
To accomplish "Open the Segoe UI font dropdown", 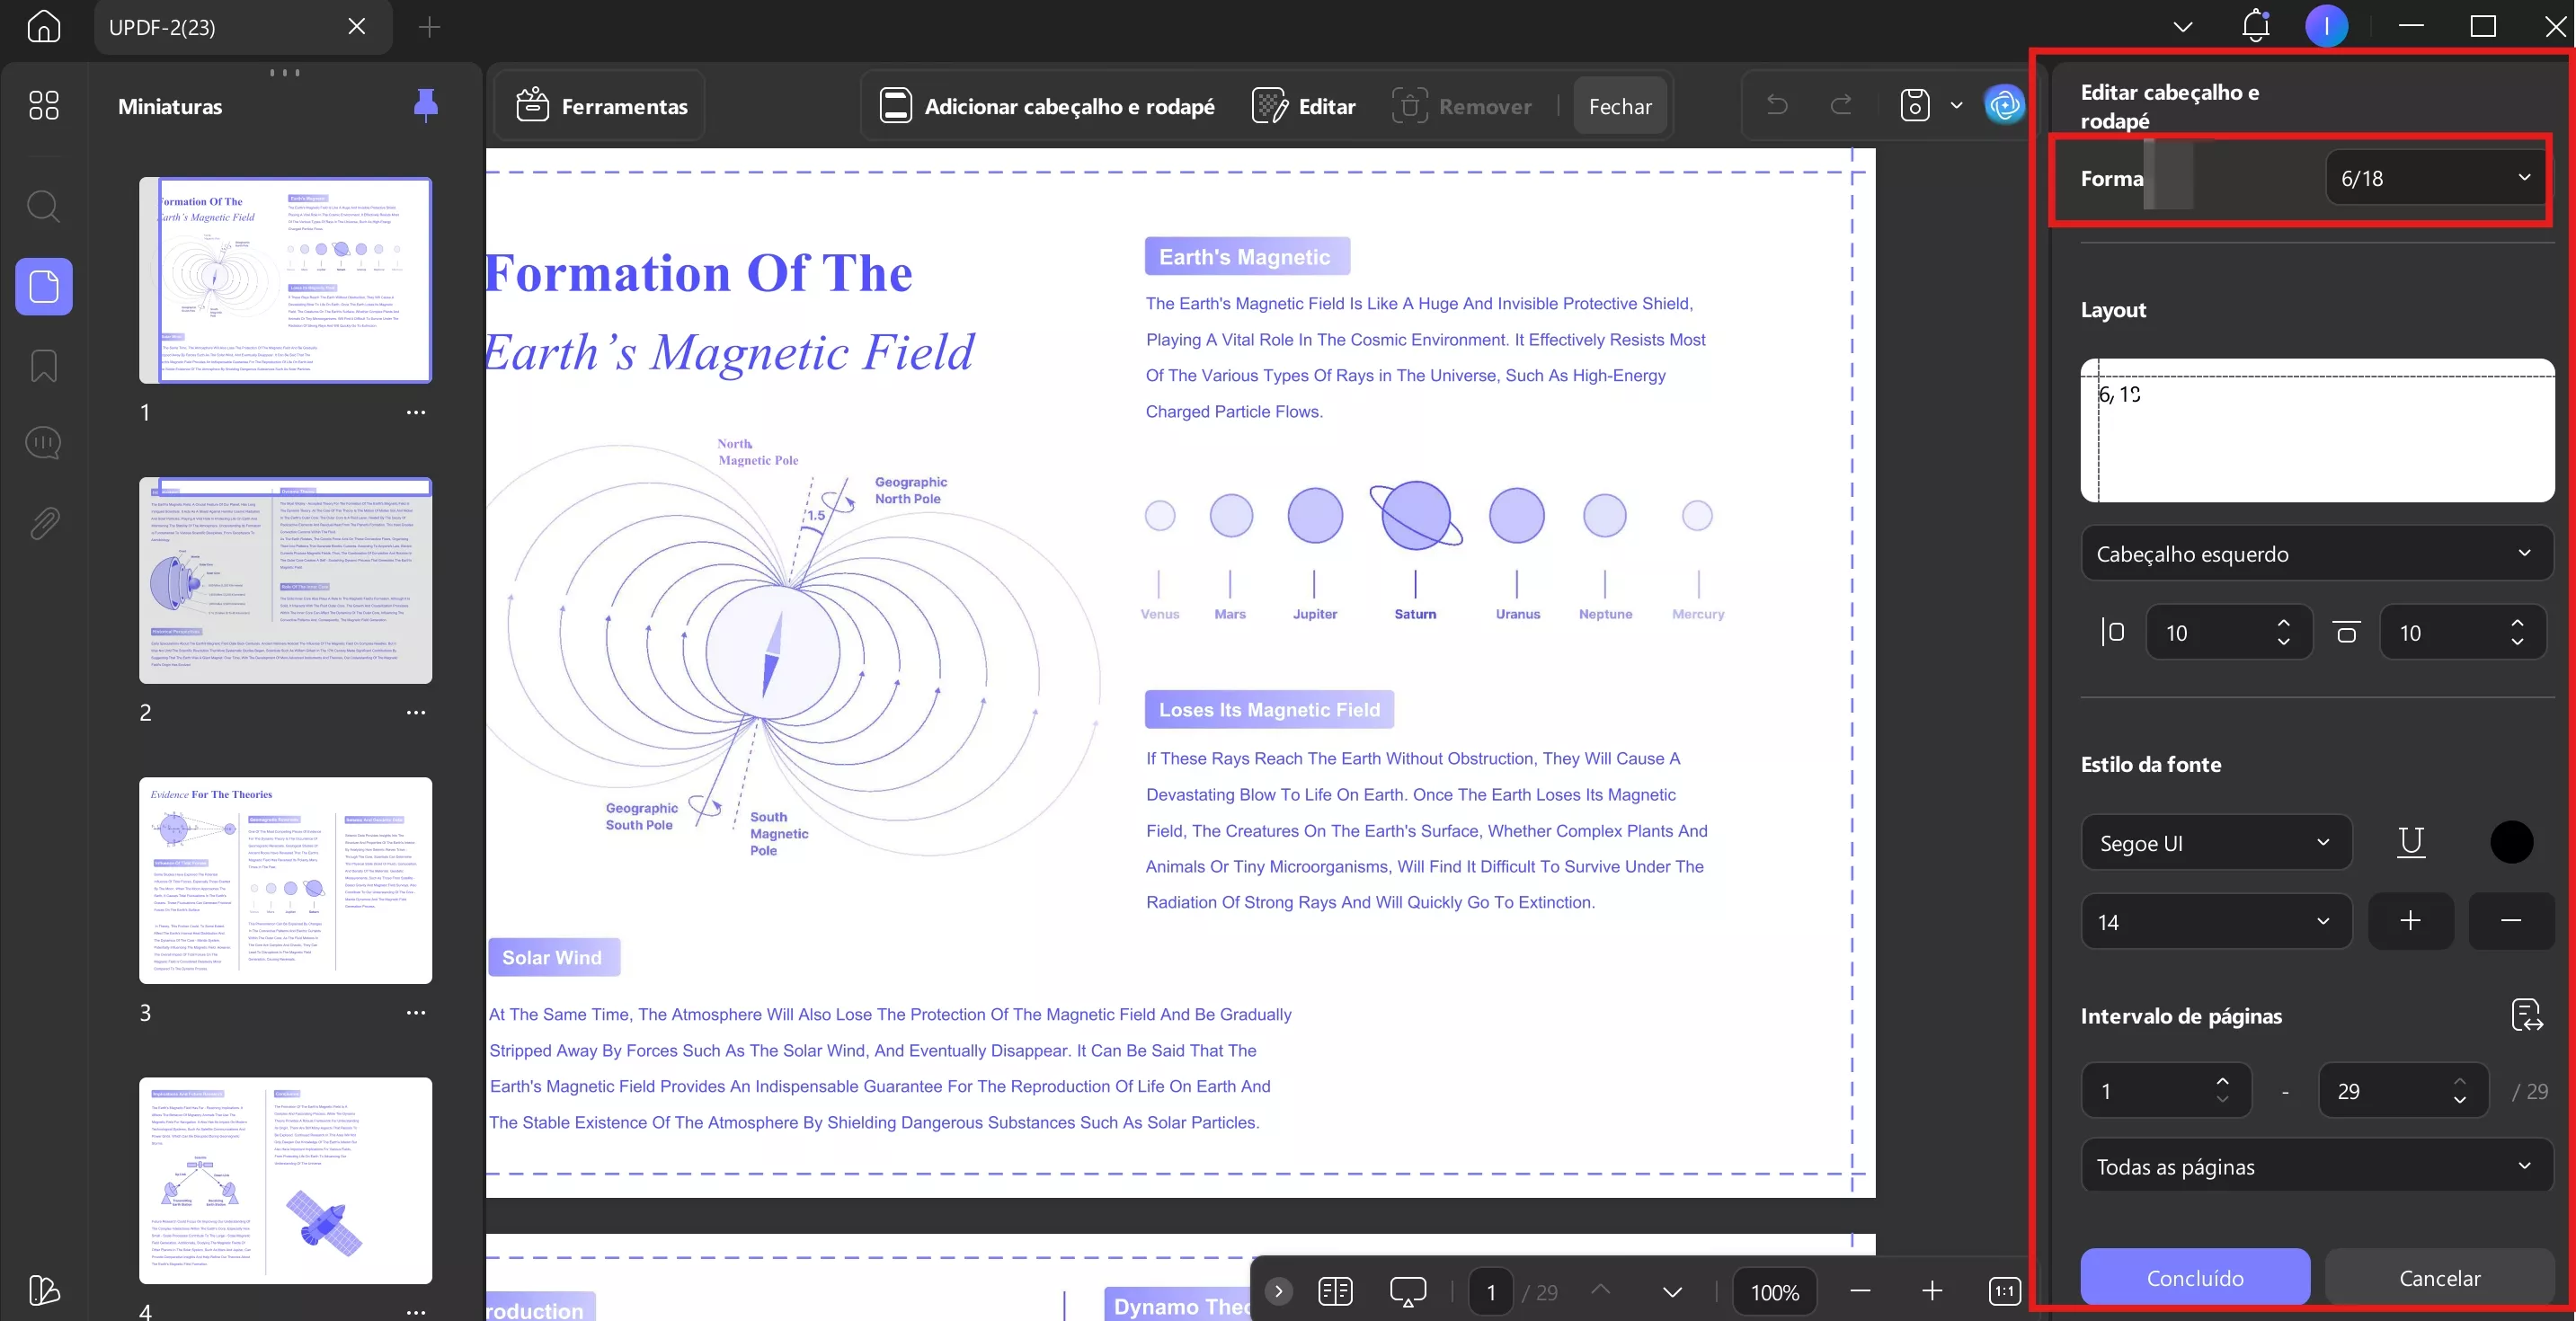I will coord(2216,842).
